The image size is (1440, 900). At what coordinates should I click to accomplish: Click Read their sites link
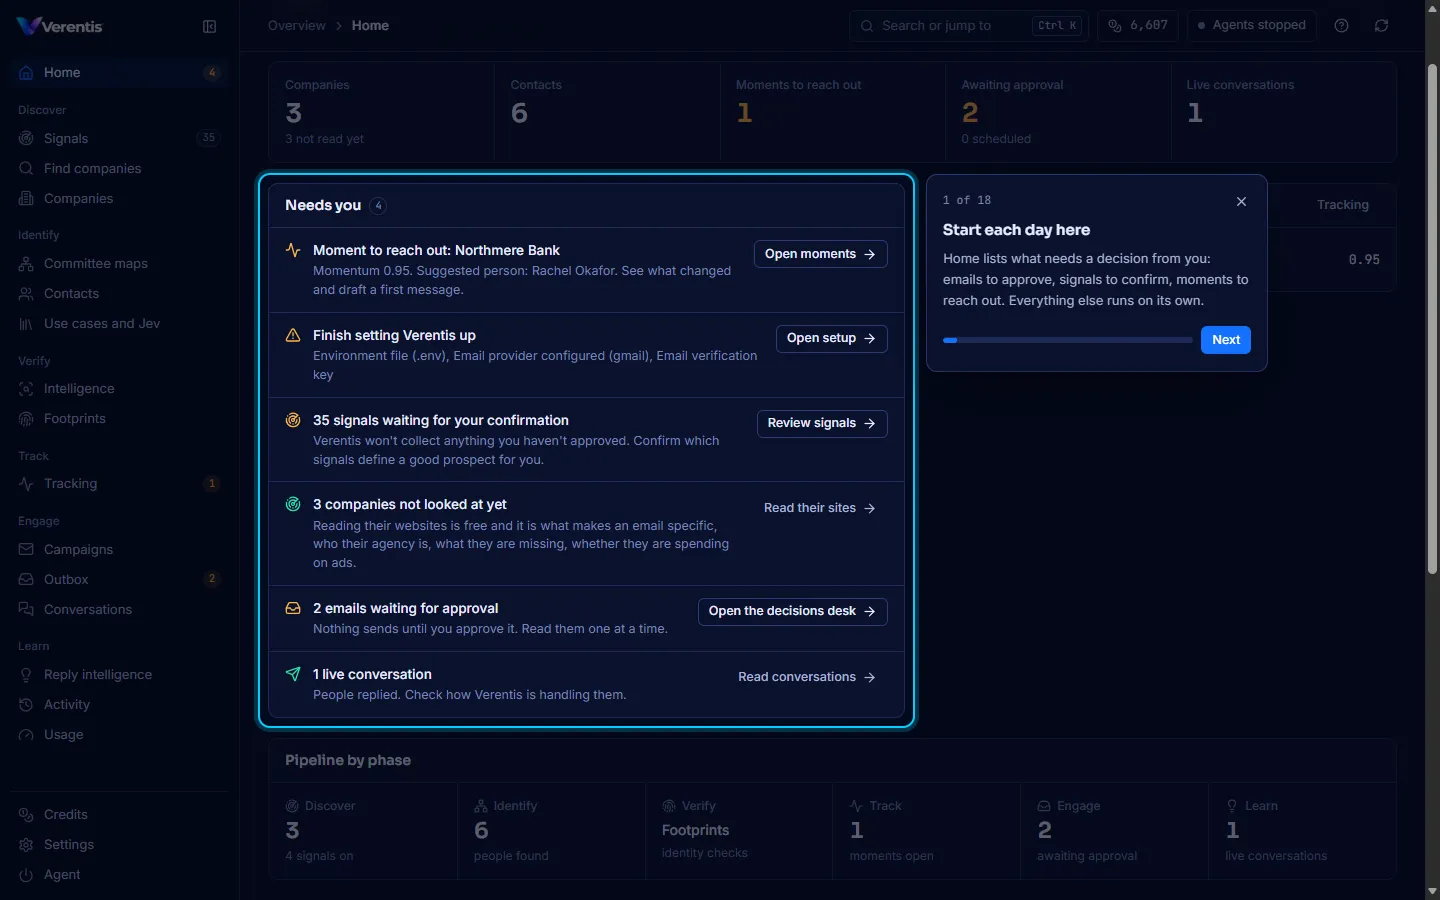click(x=820, y=508)
